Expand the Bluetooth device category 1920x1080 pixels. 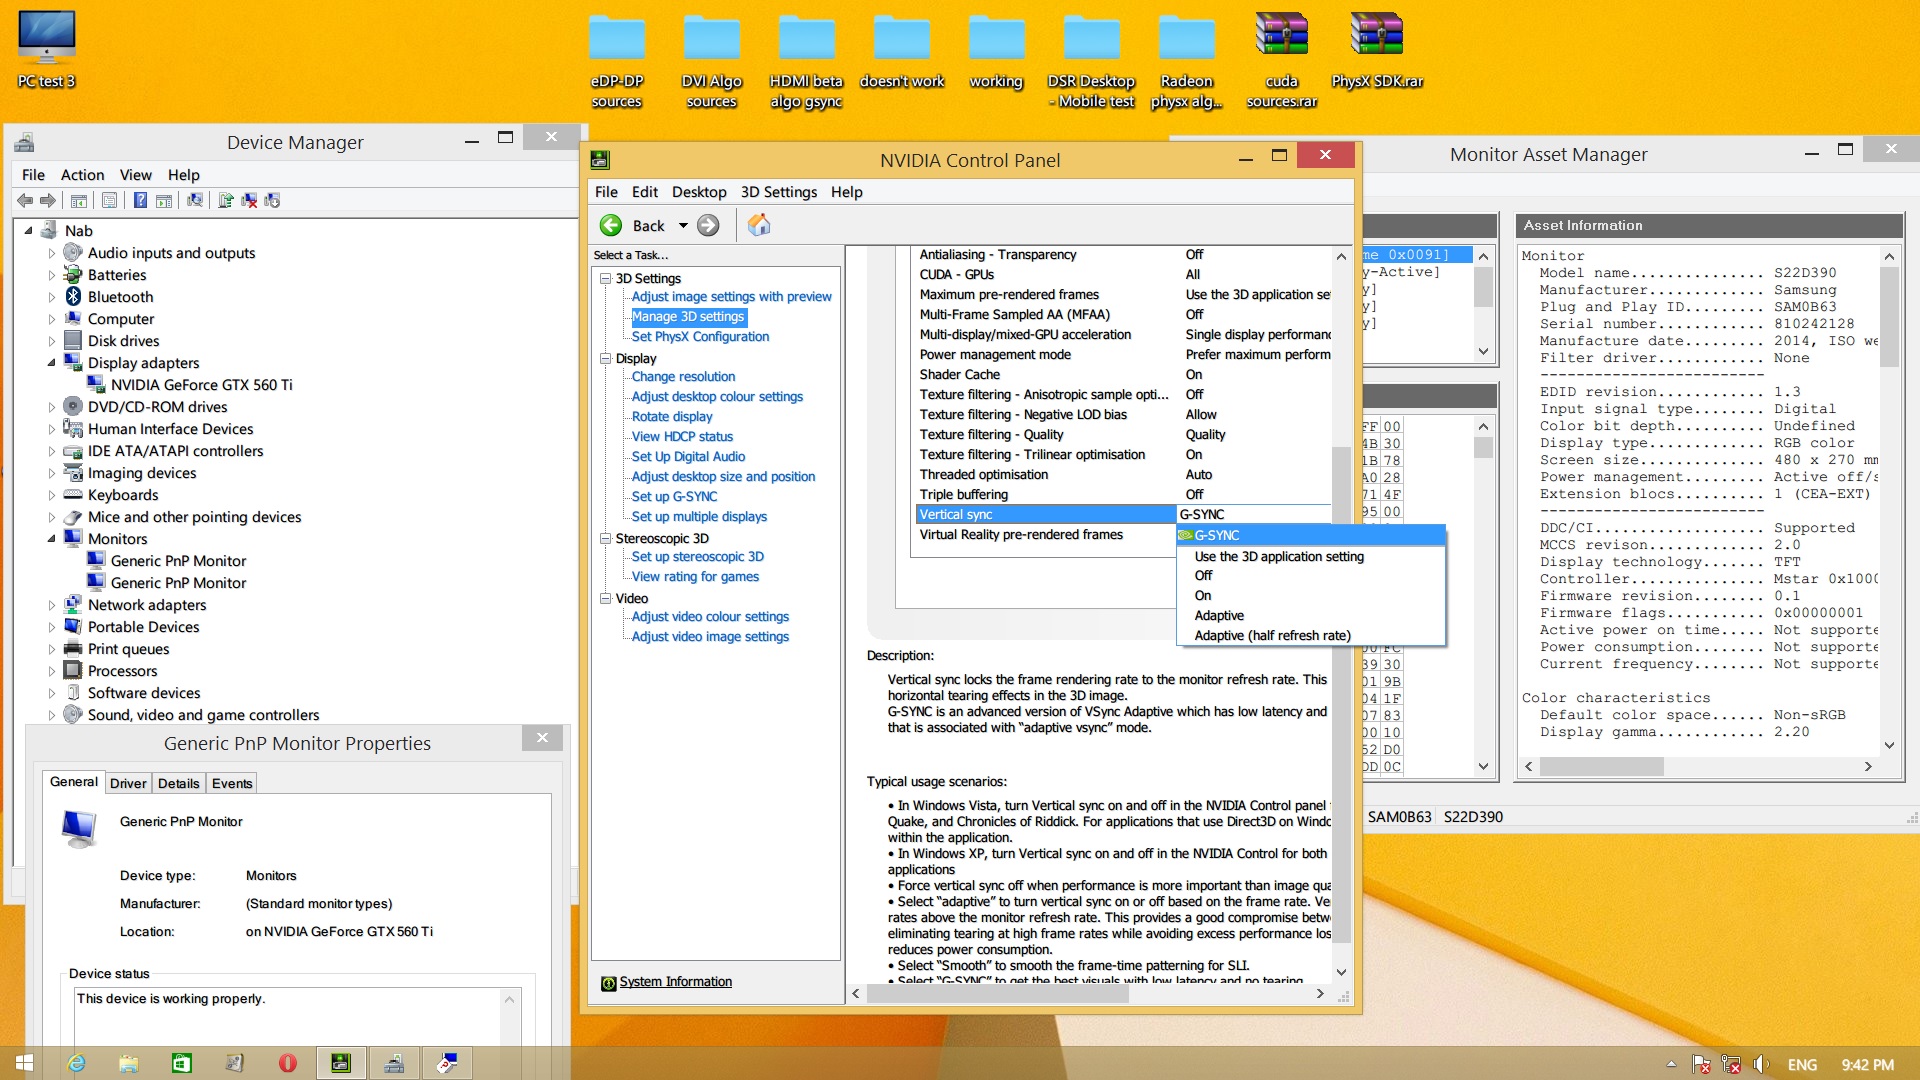tap(52, 297)
